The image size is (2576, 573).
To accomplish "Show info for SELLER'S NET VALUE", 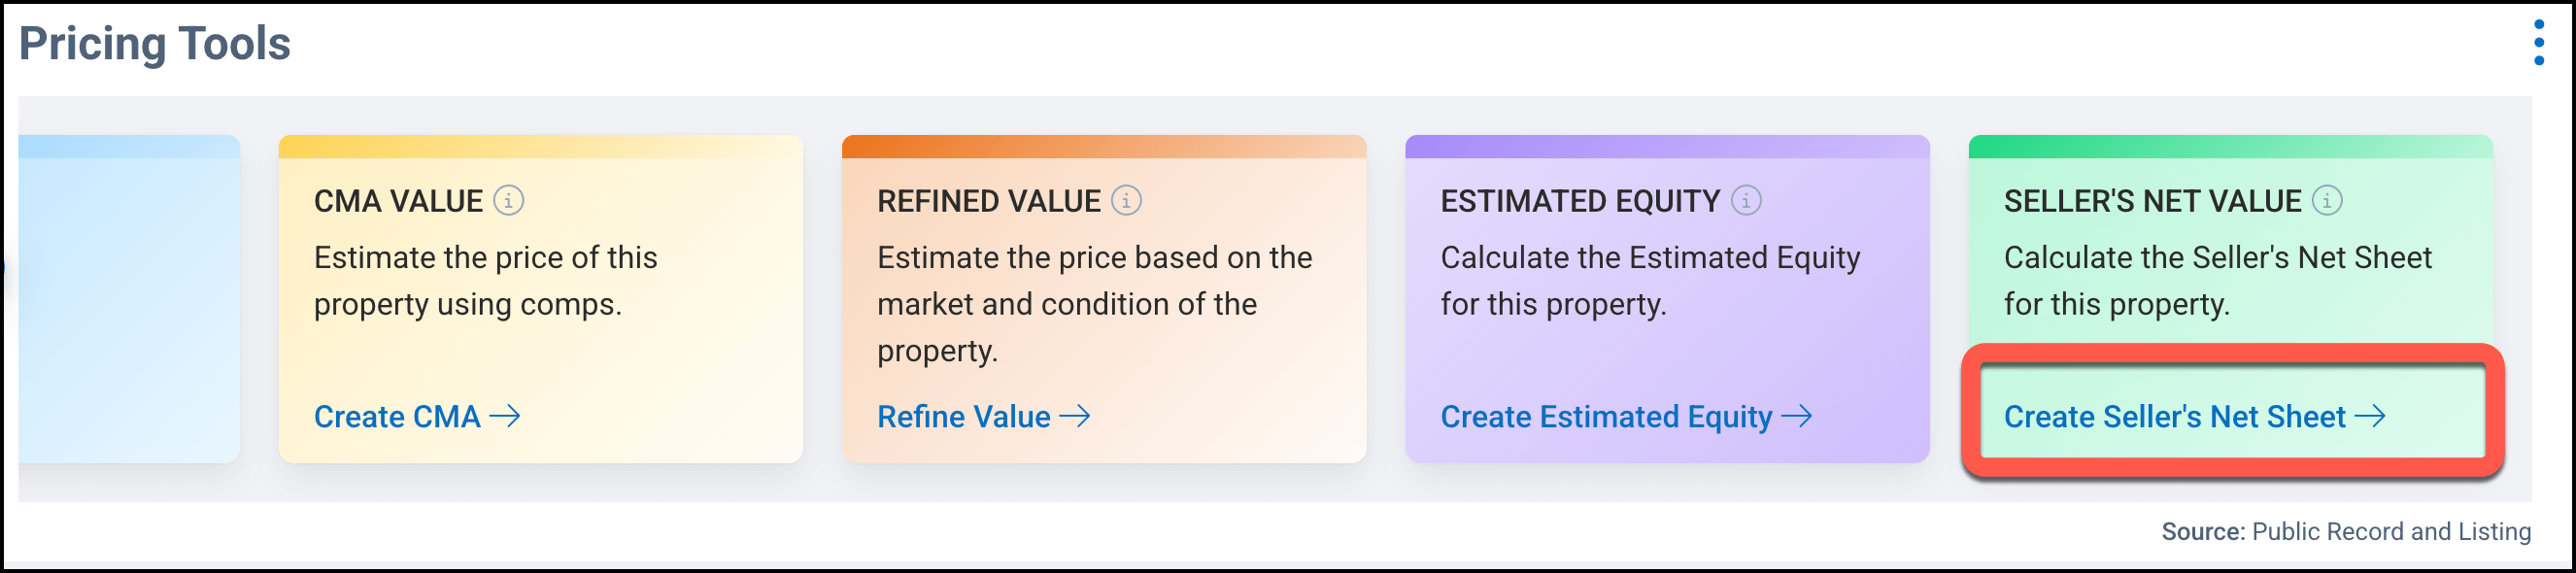I will point(2327,201).
